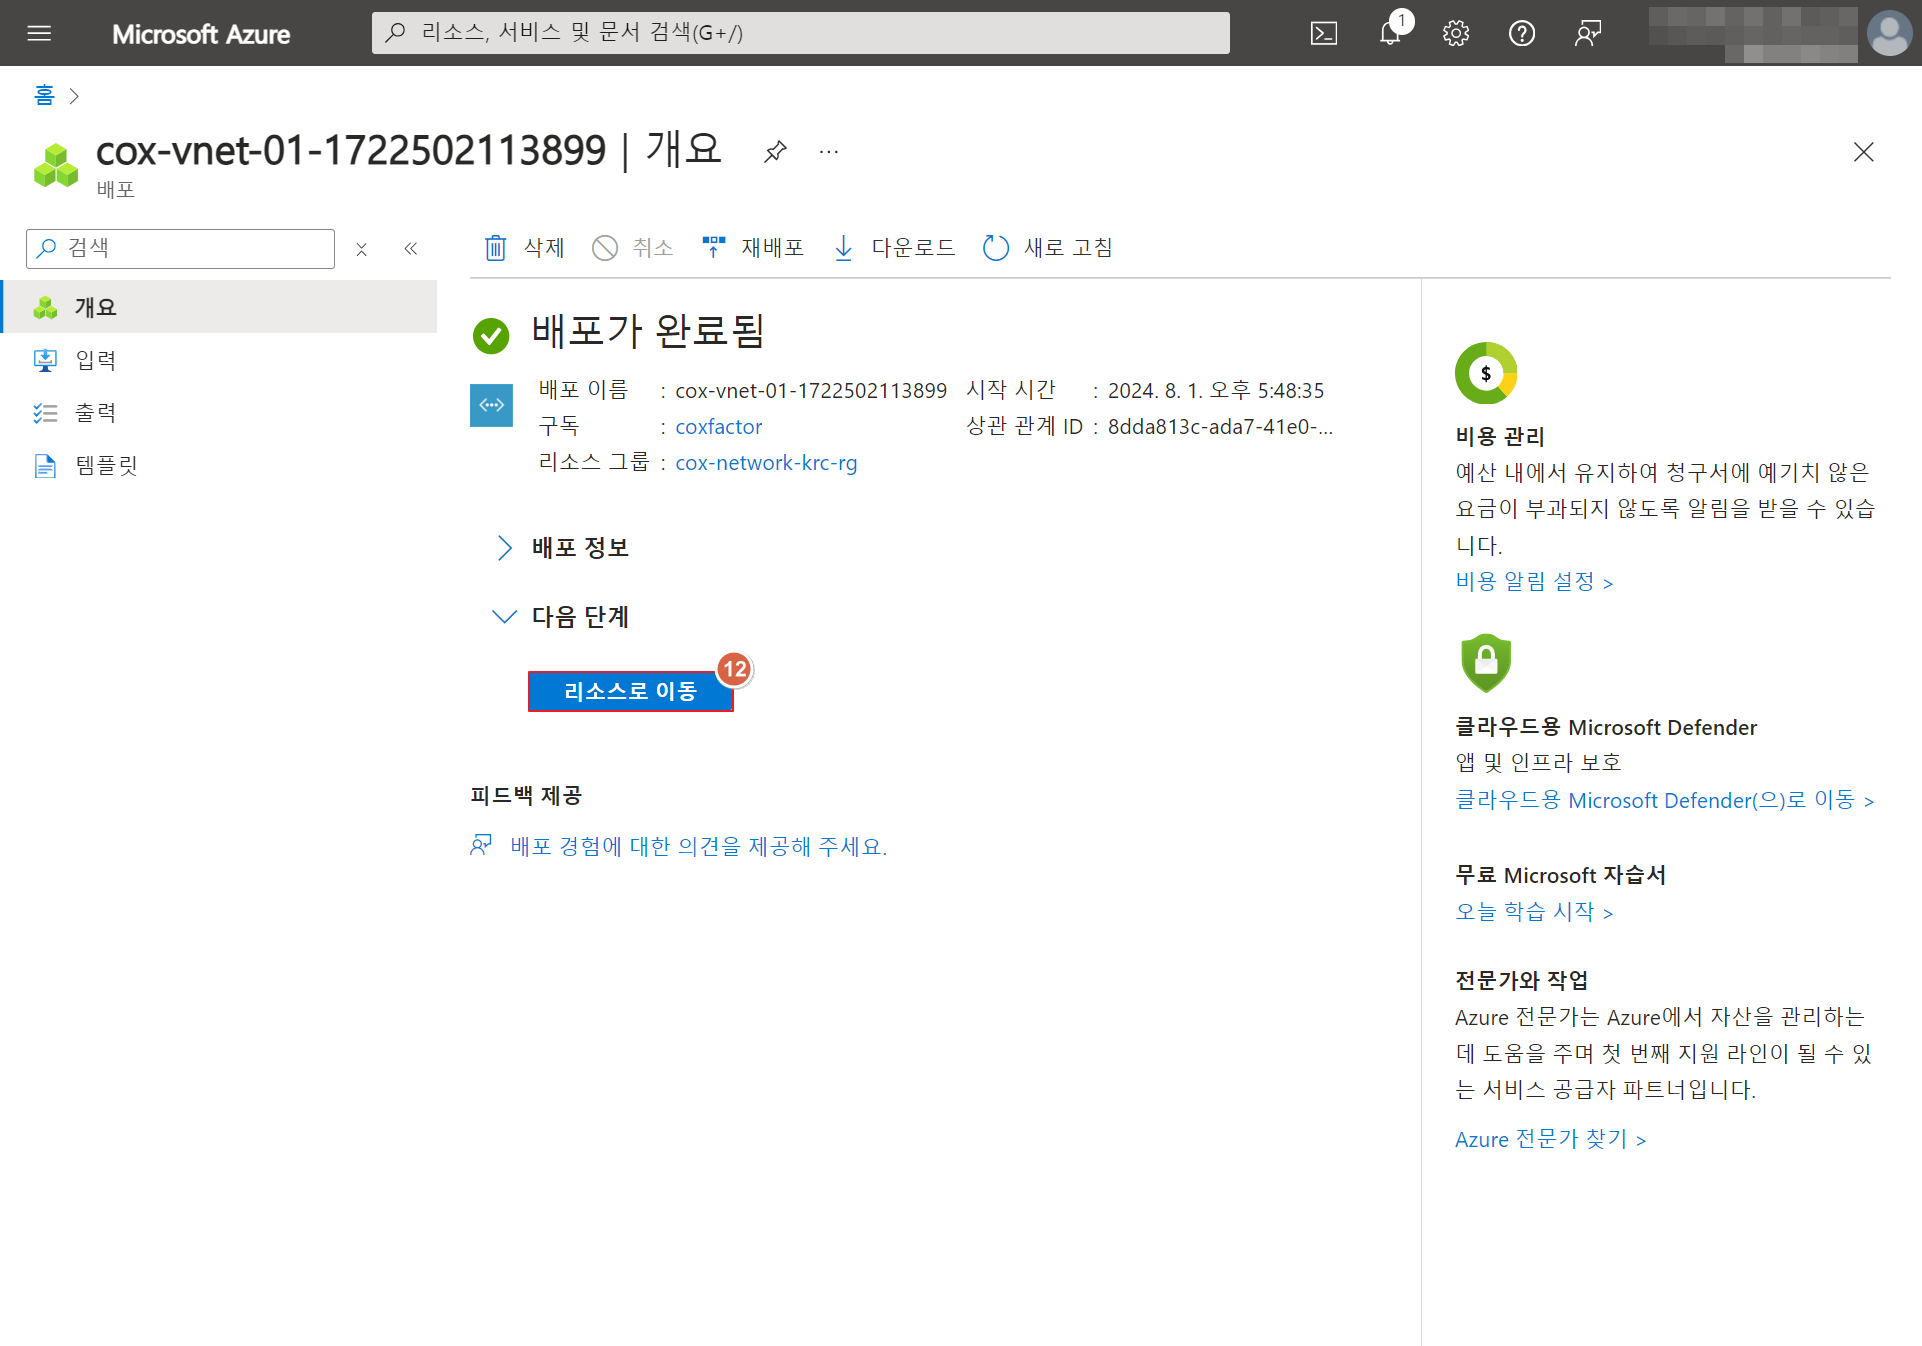
Task: Click the feedback icon in the top bar
Action: [1588, 33]
